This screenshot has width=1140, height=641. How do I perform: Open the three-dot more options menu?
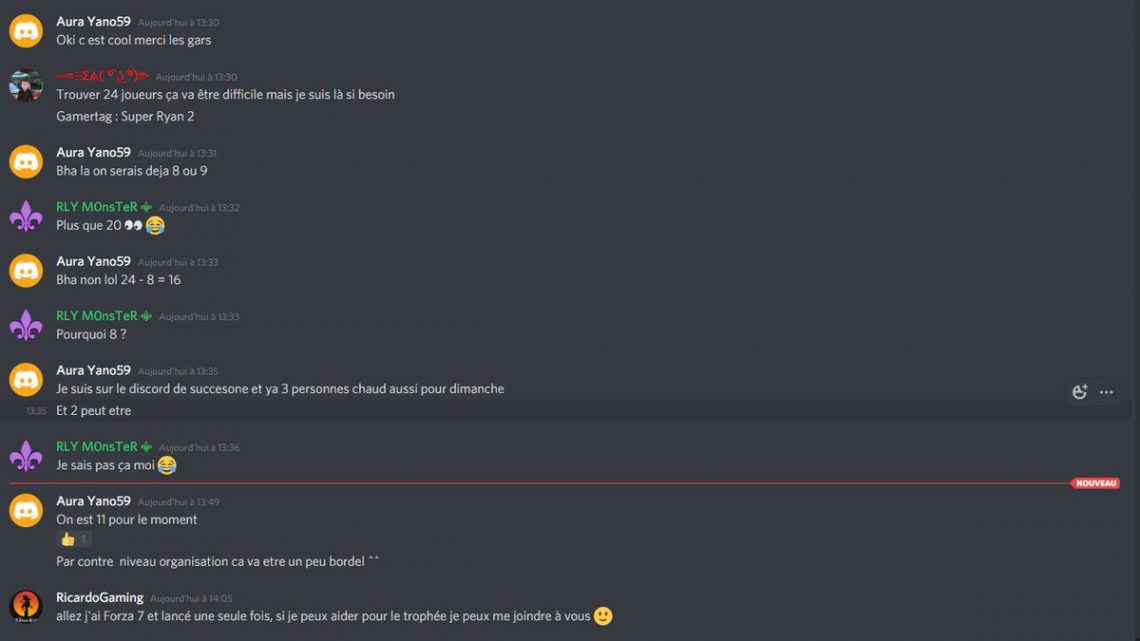point(1106,392)
